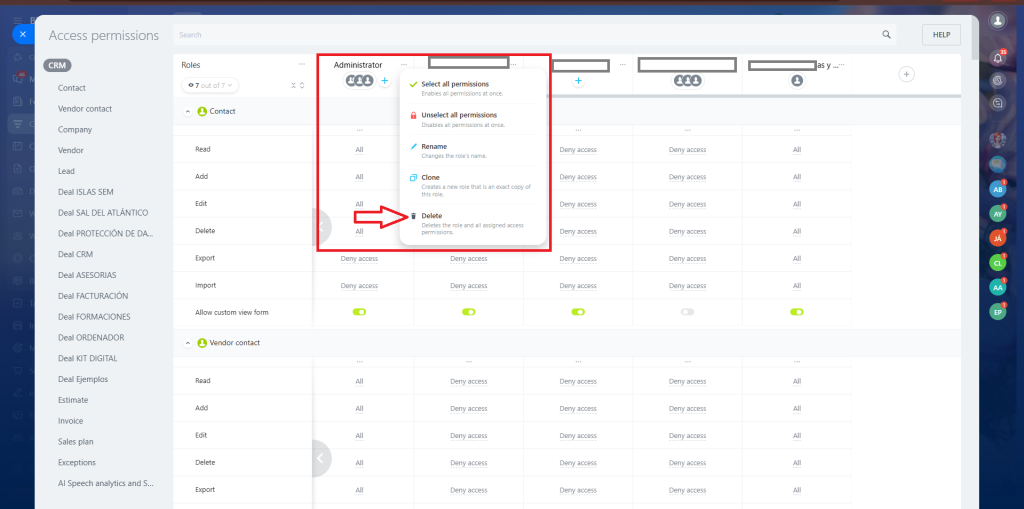This screenshot has height=509, width=1024.
Task: Open the "7 out of 7" roles filter
Action: [x=210, y=85]
